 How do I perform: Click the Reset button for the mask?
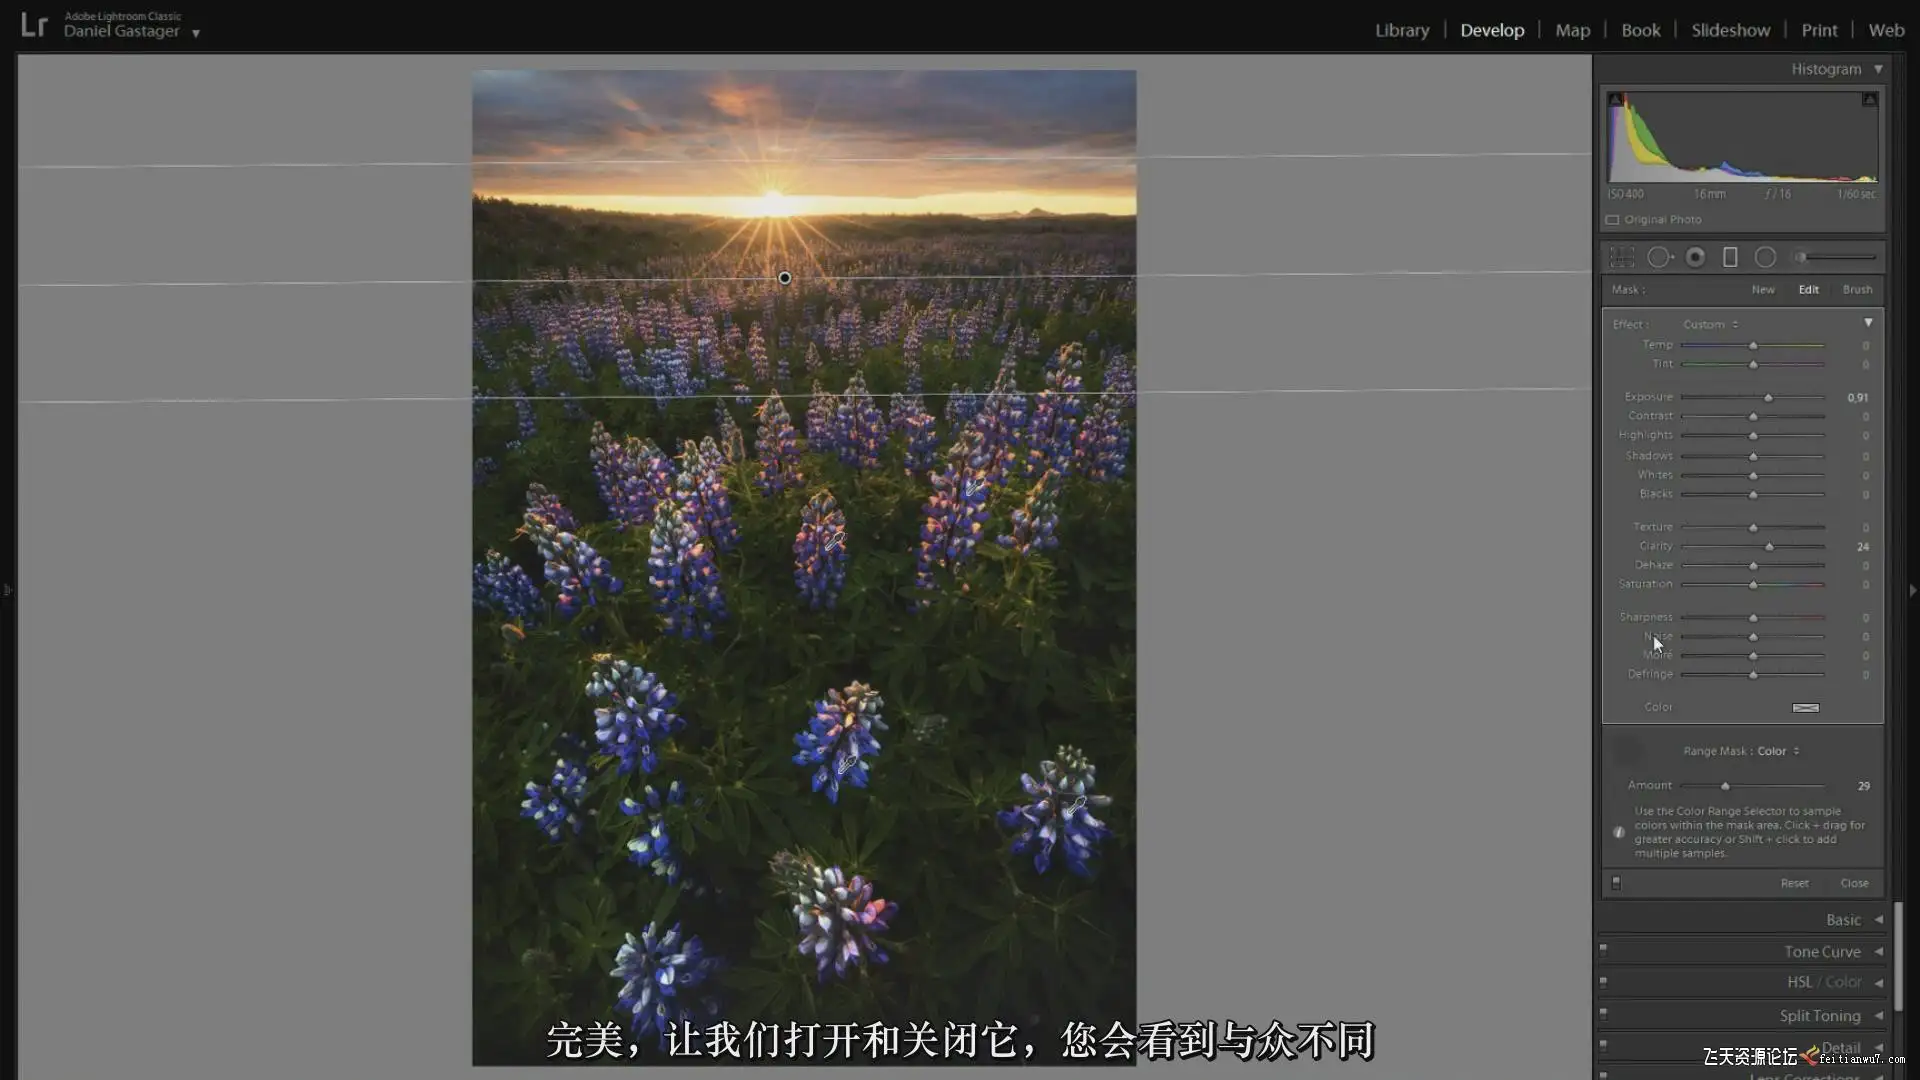1794,883
